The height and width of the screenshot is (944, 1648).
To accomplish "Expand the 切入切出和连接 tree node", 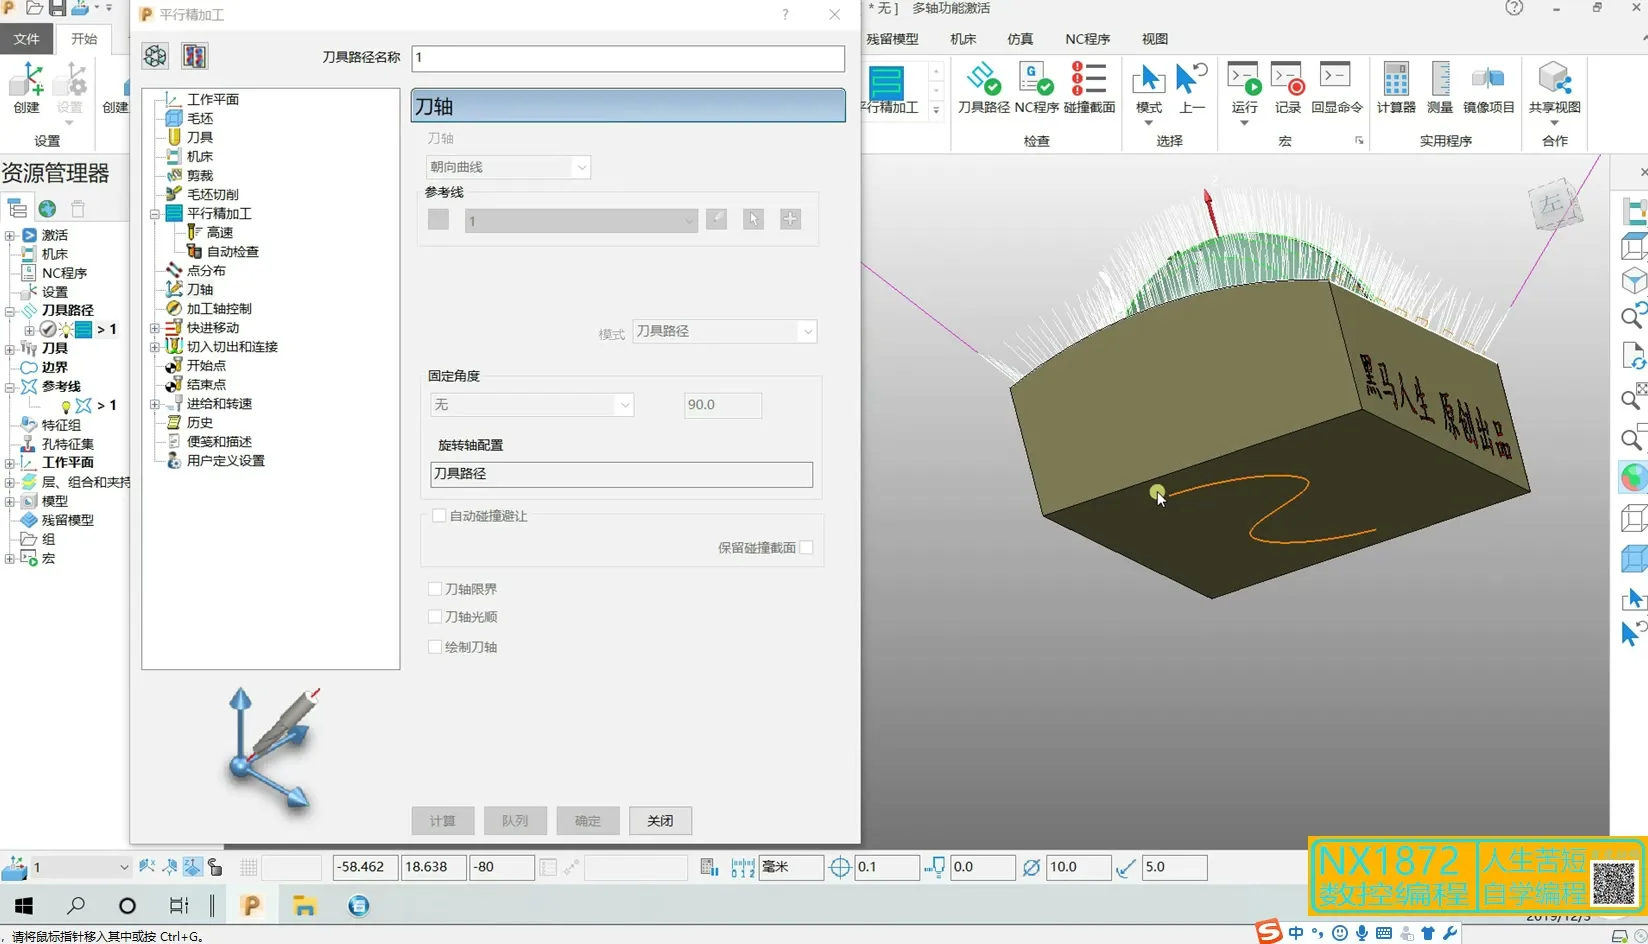I will [155, 347].
